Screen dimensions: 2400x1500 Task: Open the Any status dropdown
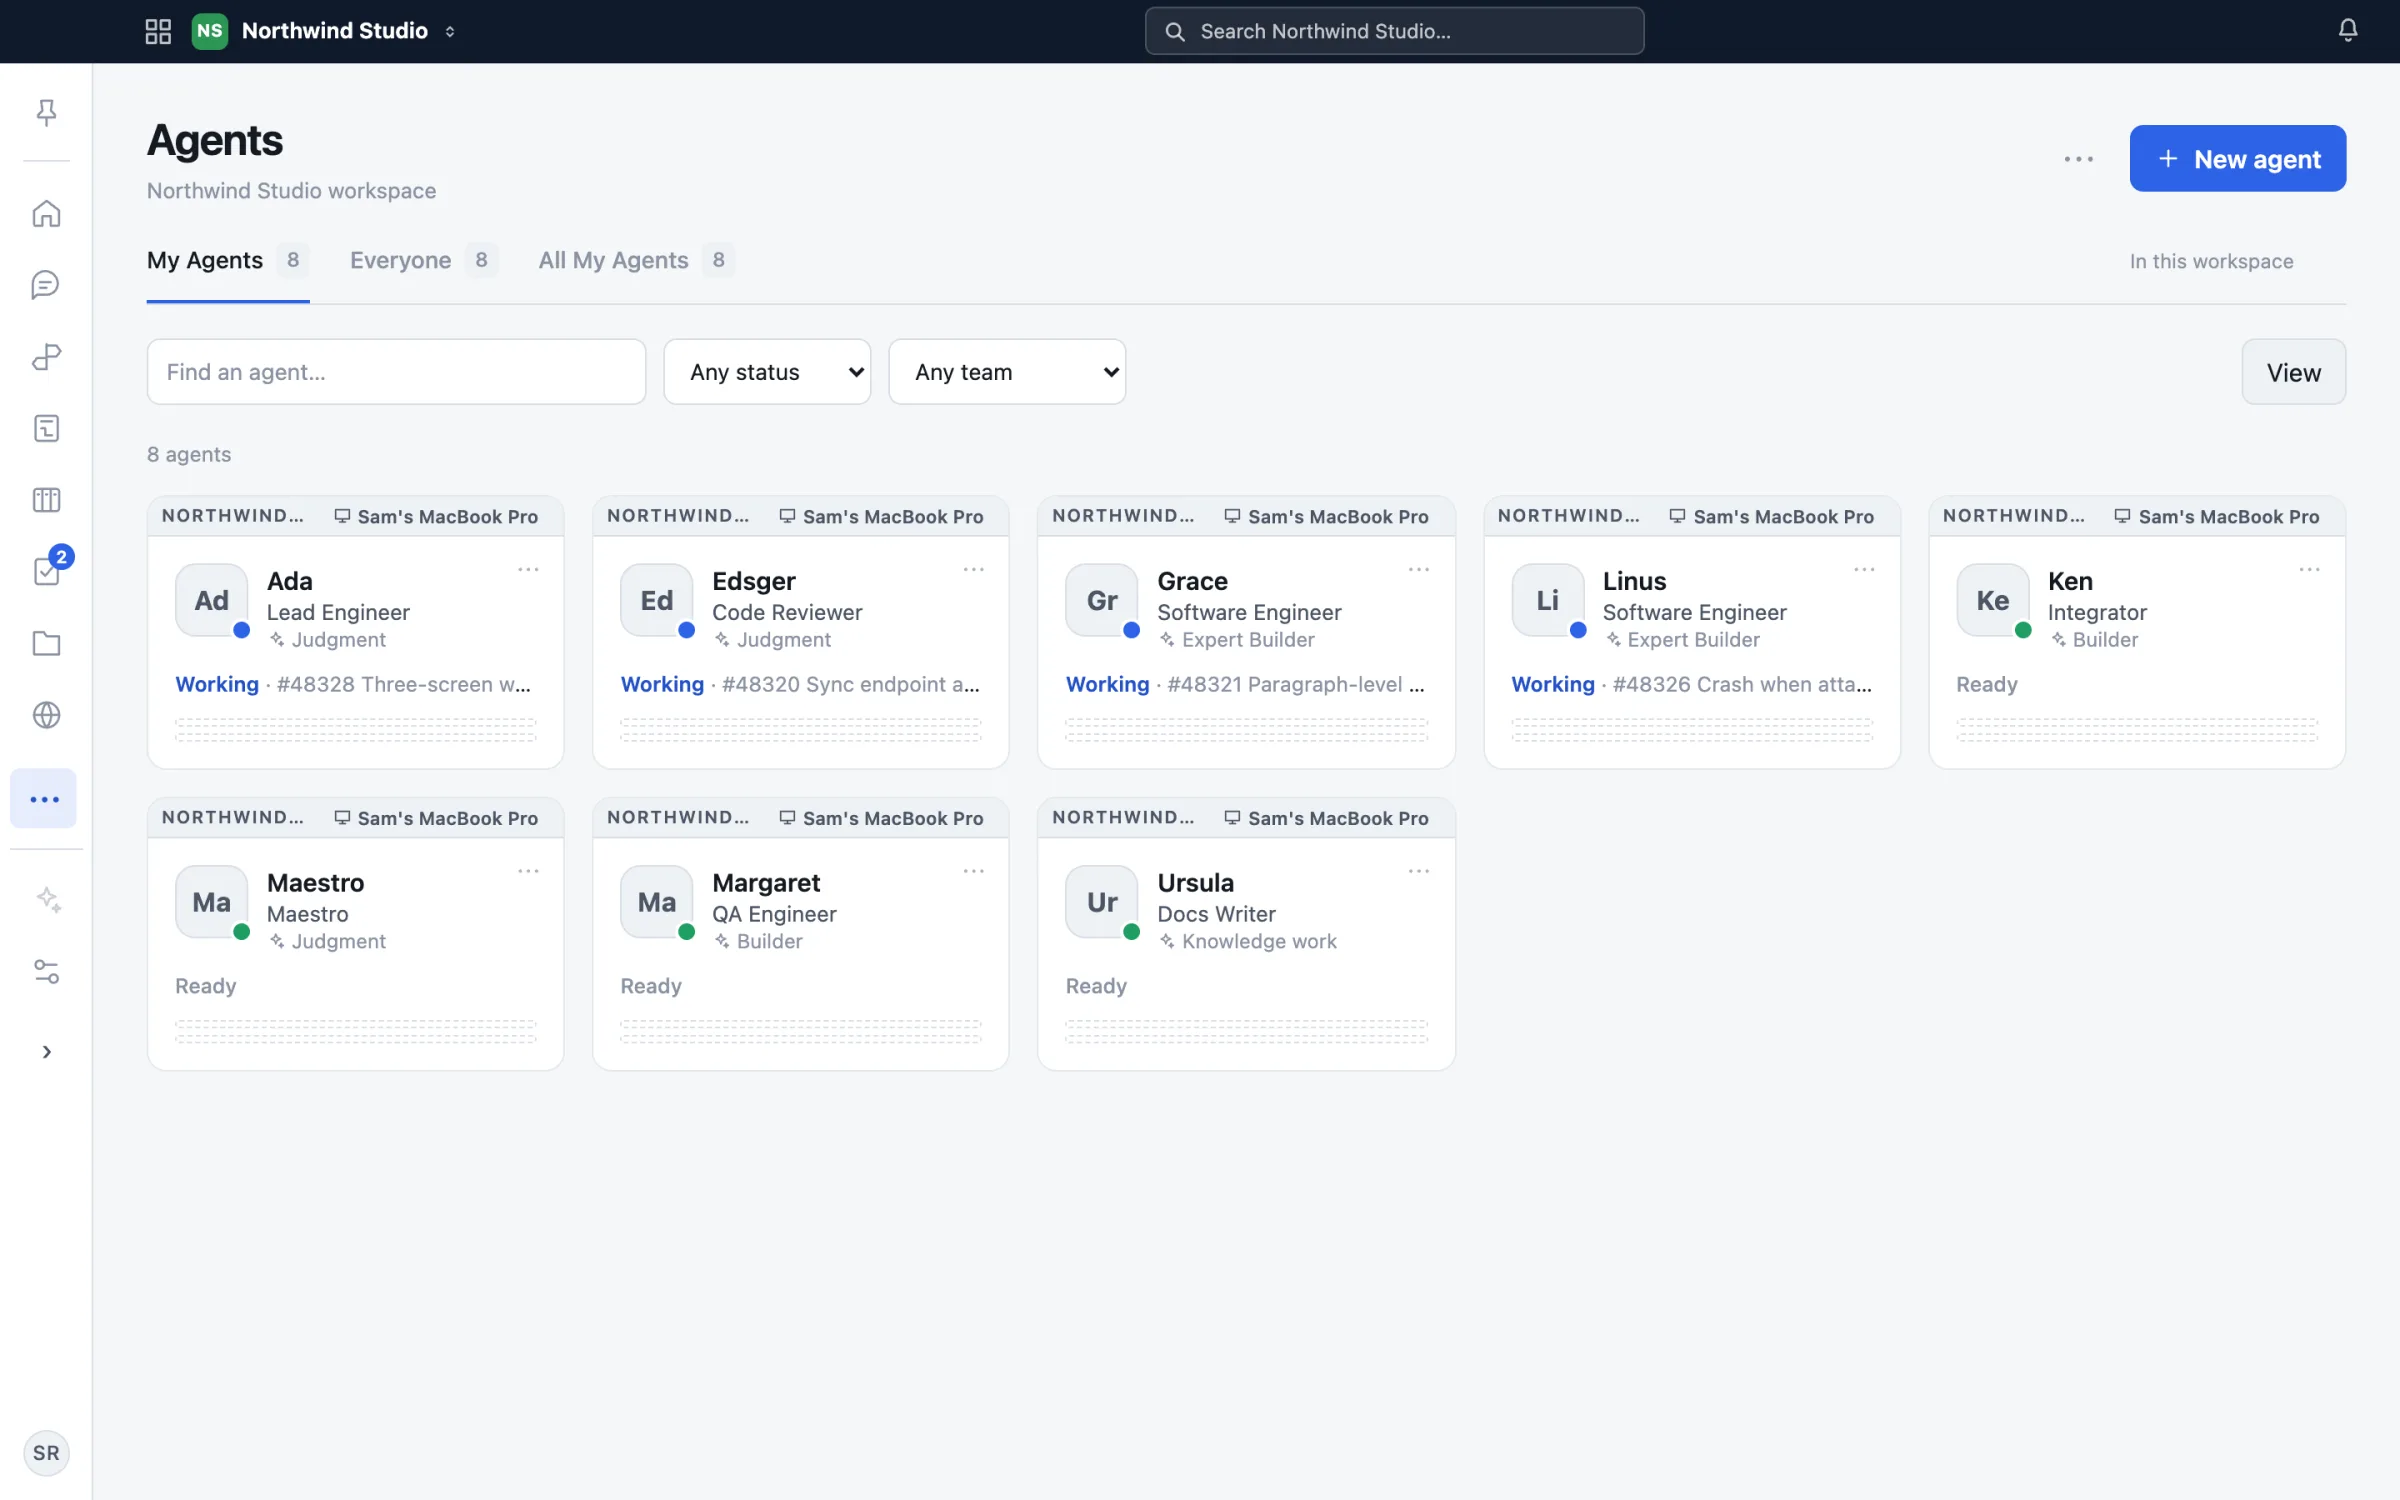coord(767,372)
